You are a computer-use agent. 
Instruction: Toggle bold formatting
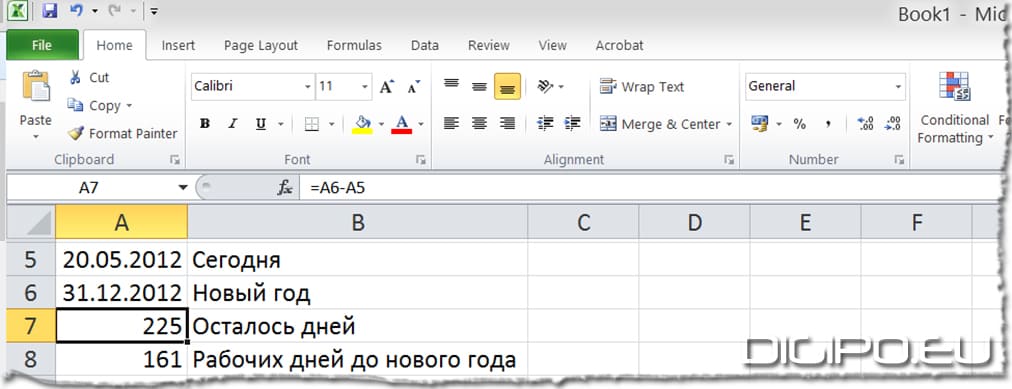pyautogui.click(x=205, y=125)
